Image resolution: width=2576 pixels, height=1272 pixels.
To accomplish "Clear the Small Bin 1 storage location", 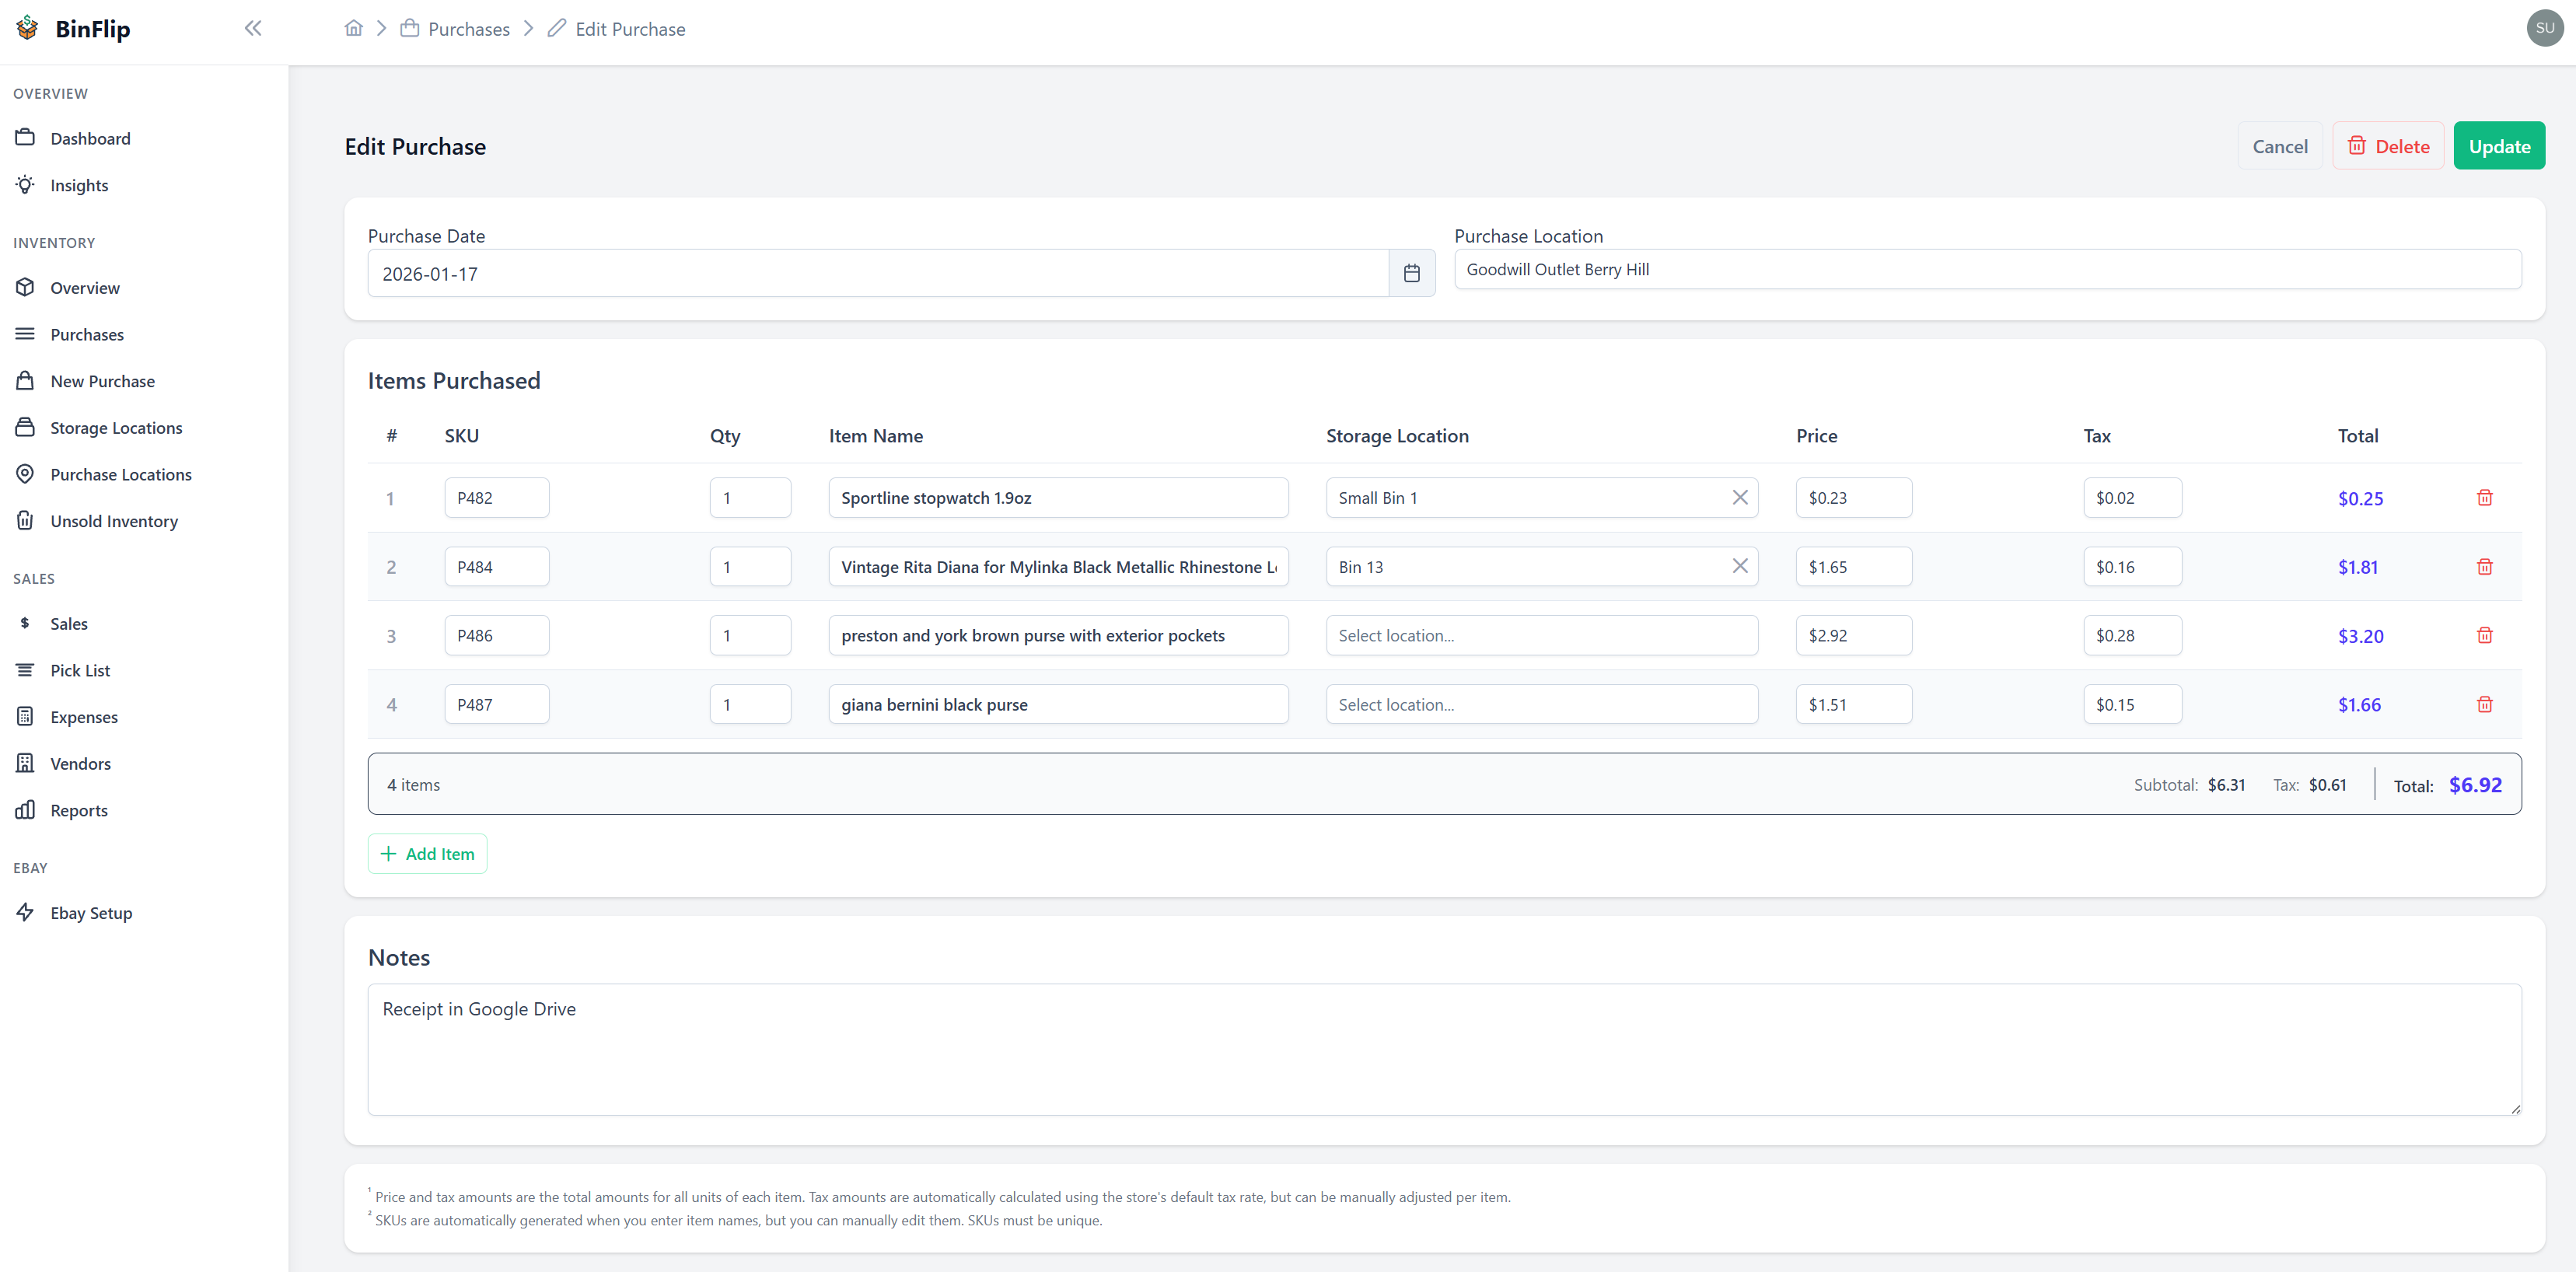I will click(1740, 497).
